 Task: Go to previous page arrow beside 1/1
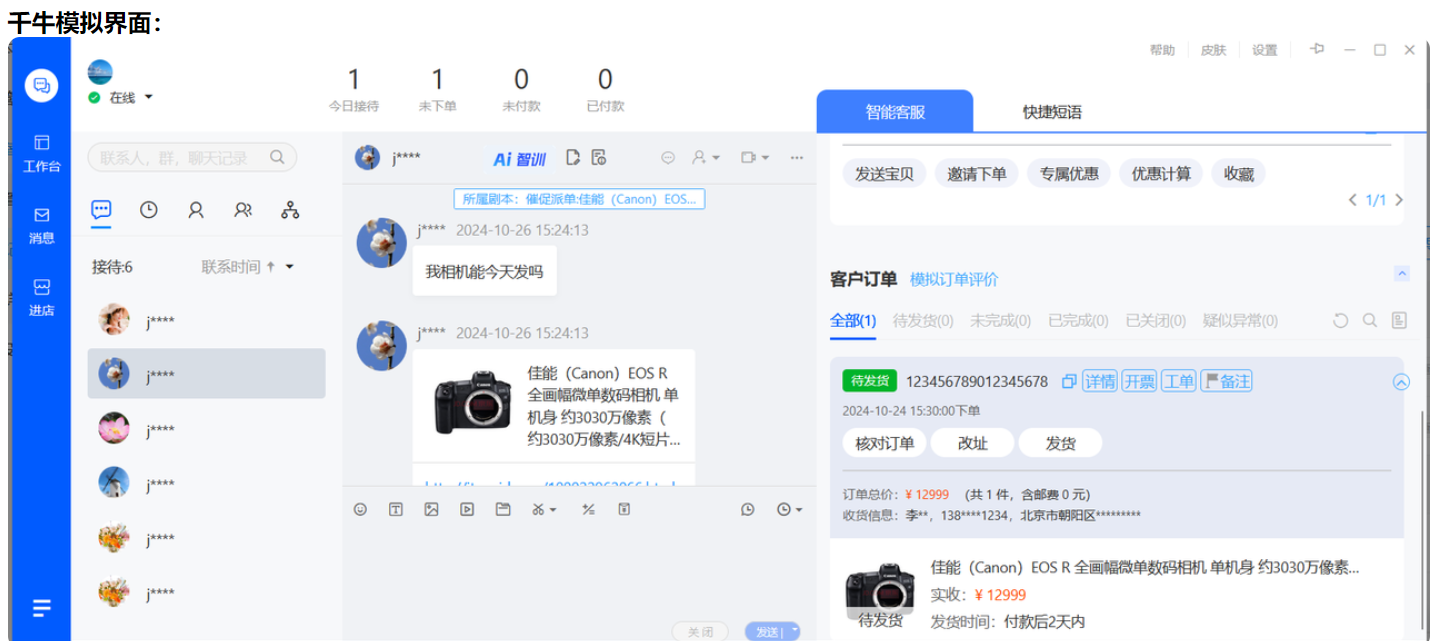pyautogui.click(x=1353, y=200)
